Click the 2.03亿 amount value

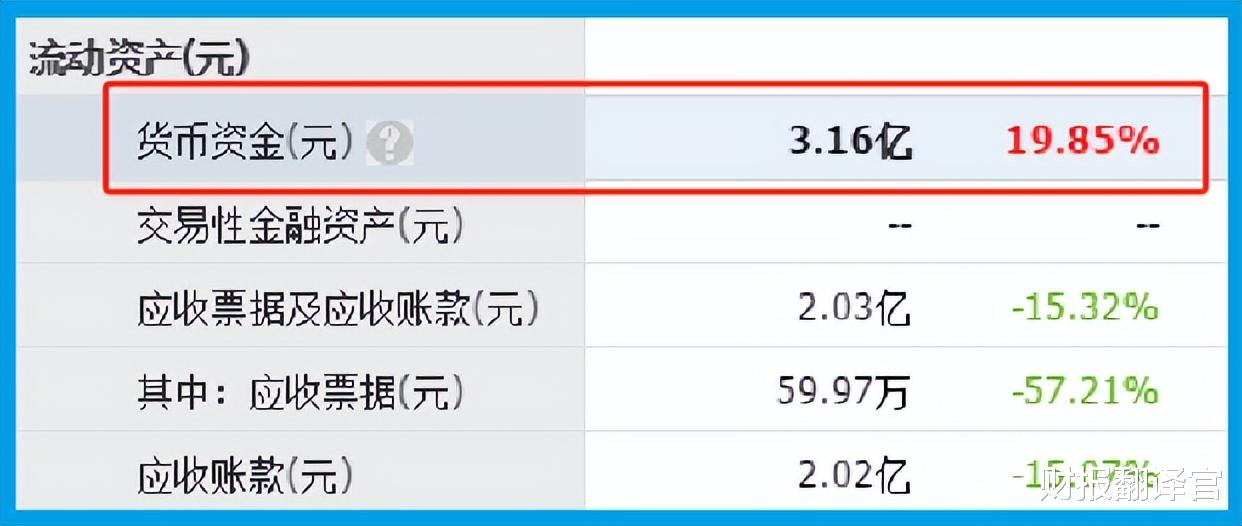(854, 309)
